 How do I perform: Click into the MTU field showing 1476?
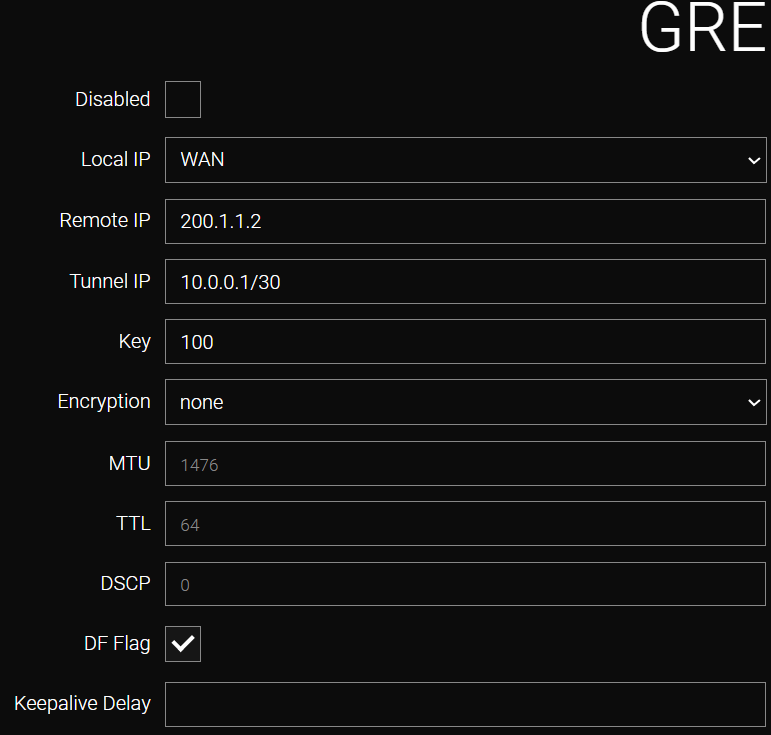[x=466, y=464]
